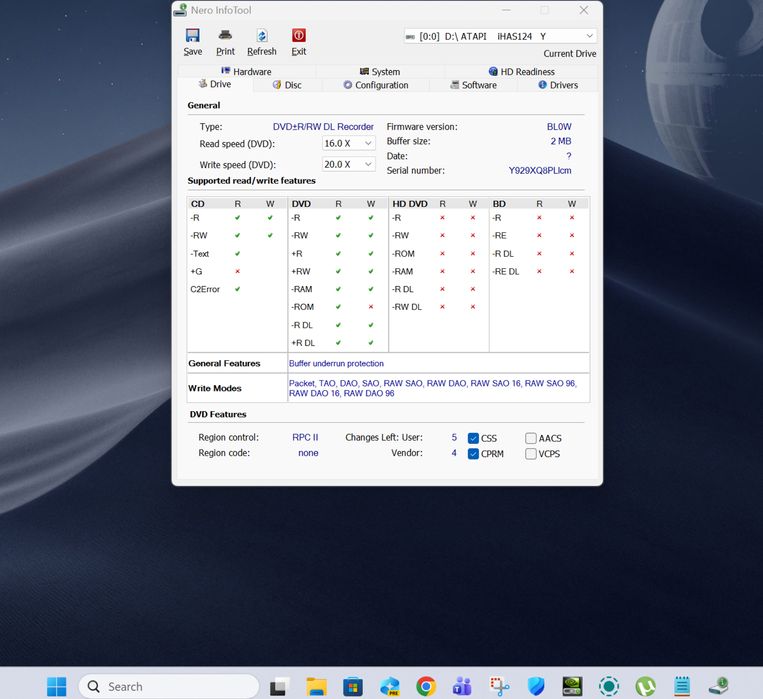Click the Hardware tab icon

226,71
